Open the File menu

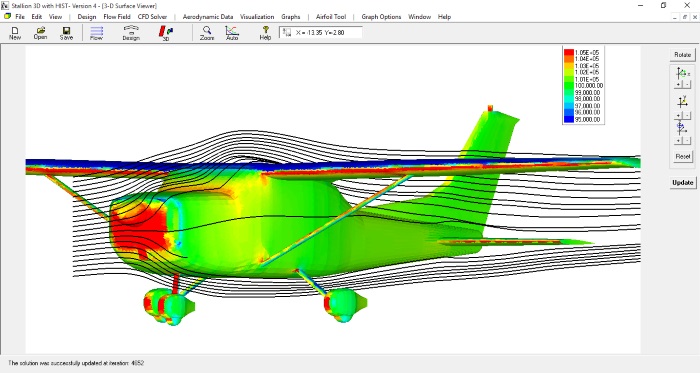[x=20, y=17]
